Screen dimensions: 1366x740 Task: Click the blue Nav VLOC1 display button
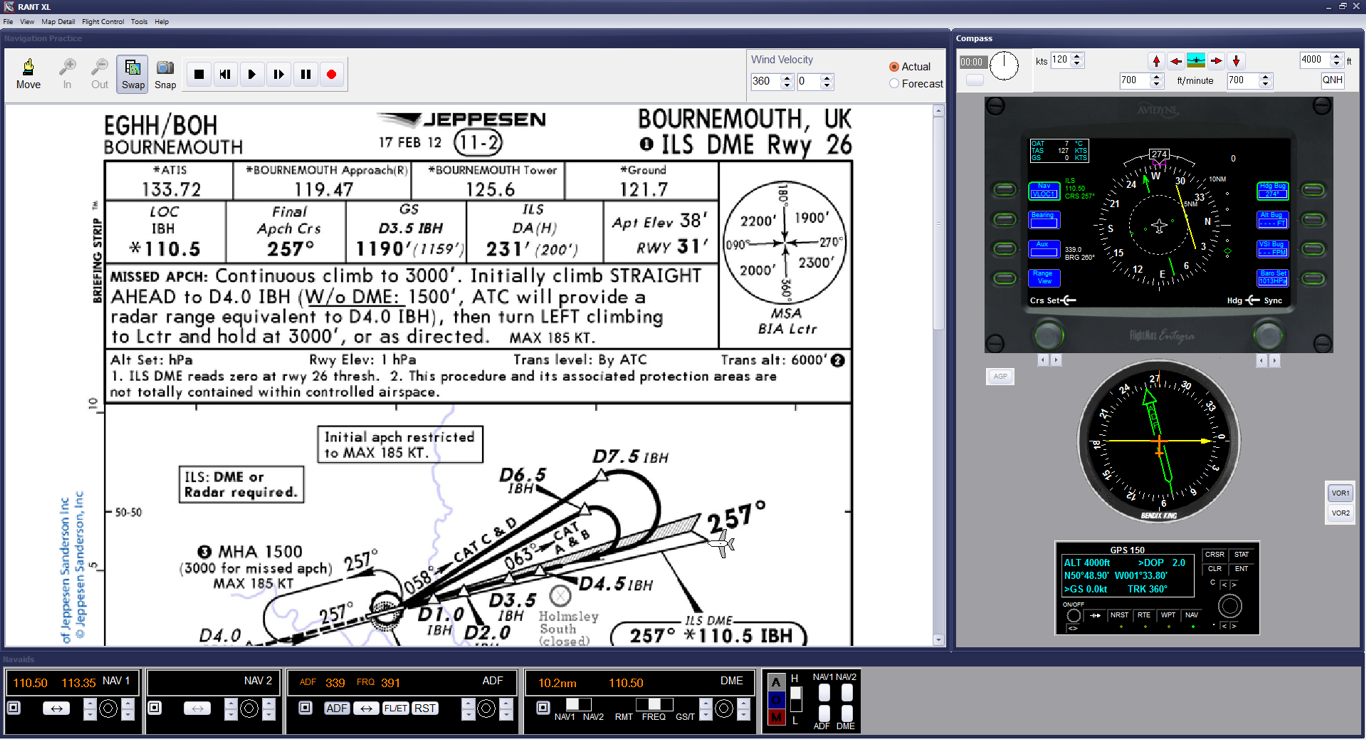point(1044,190)
